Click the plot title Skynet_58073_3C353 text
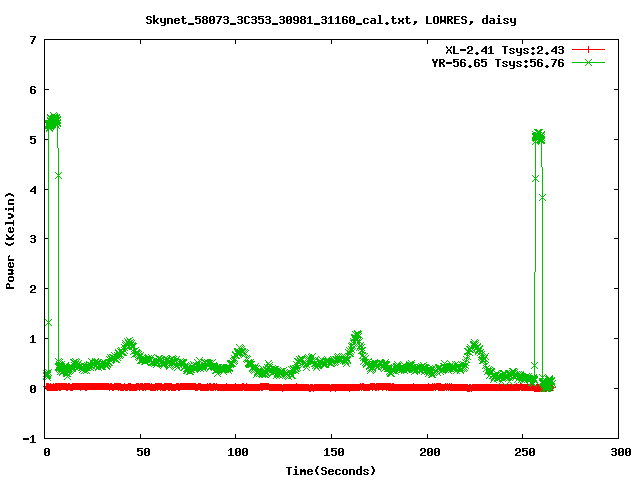Screen dimensions: 640x480 [x=331, y=20]
